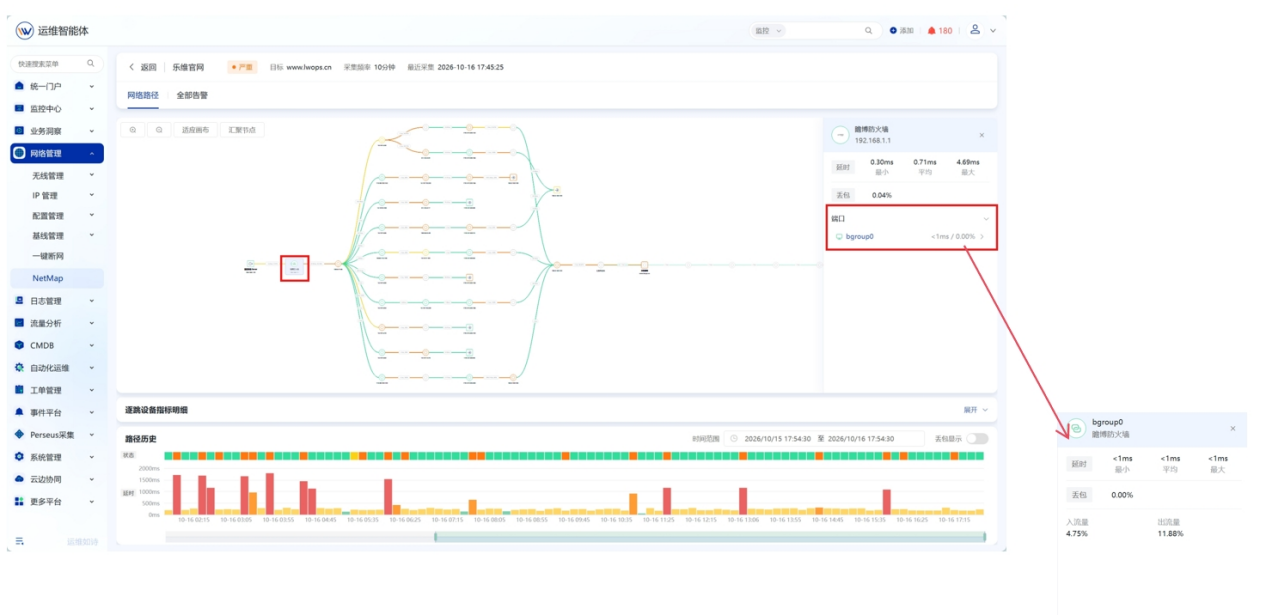Collapse the 端口 section chevron

click(986, 219)
